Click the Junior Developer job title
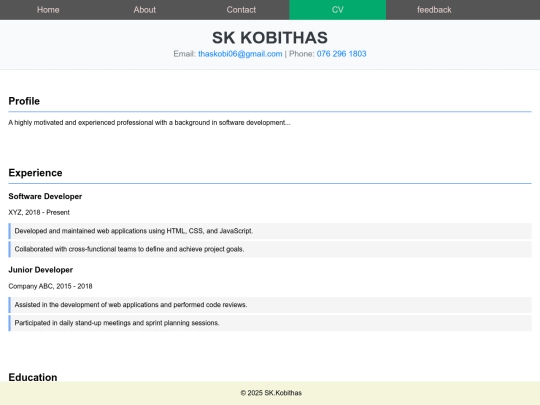 point(41,270)
